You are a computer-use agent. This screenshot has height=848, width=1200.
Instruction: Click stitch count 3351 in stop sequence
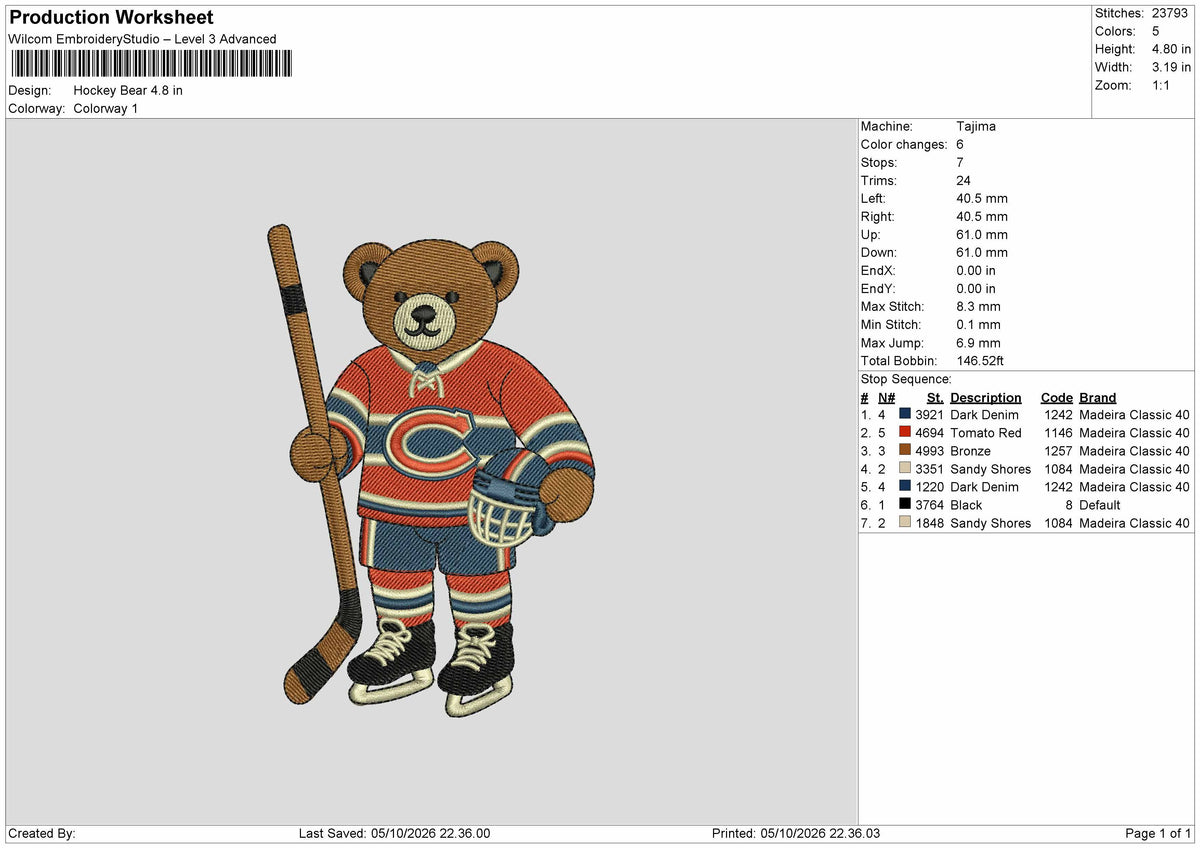coord(929,469)
